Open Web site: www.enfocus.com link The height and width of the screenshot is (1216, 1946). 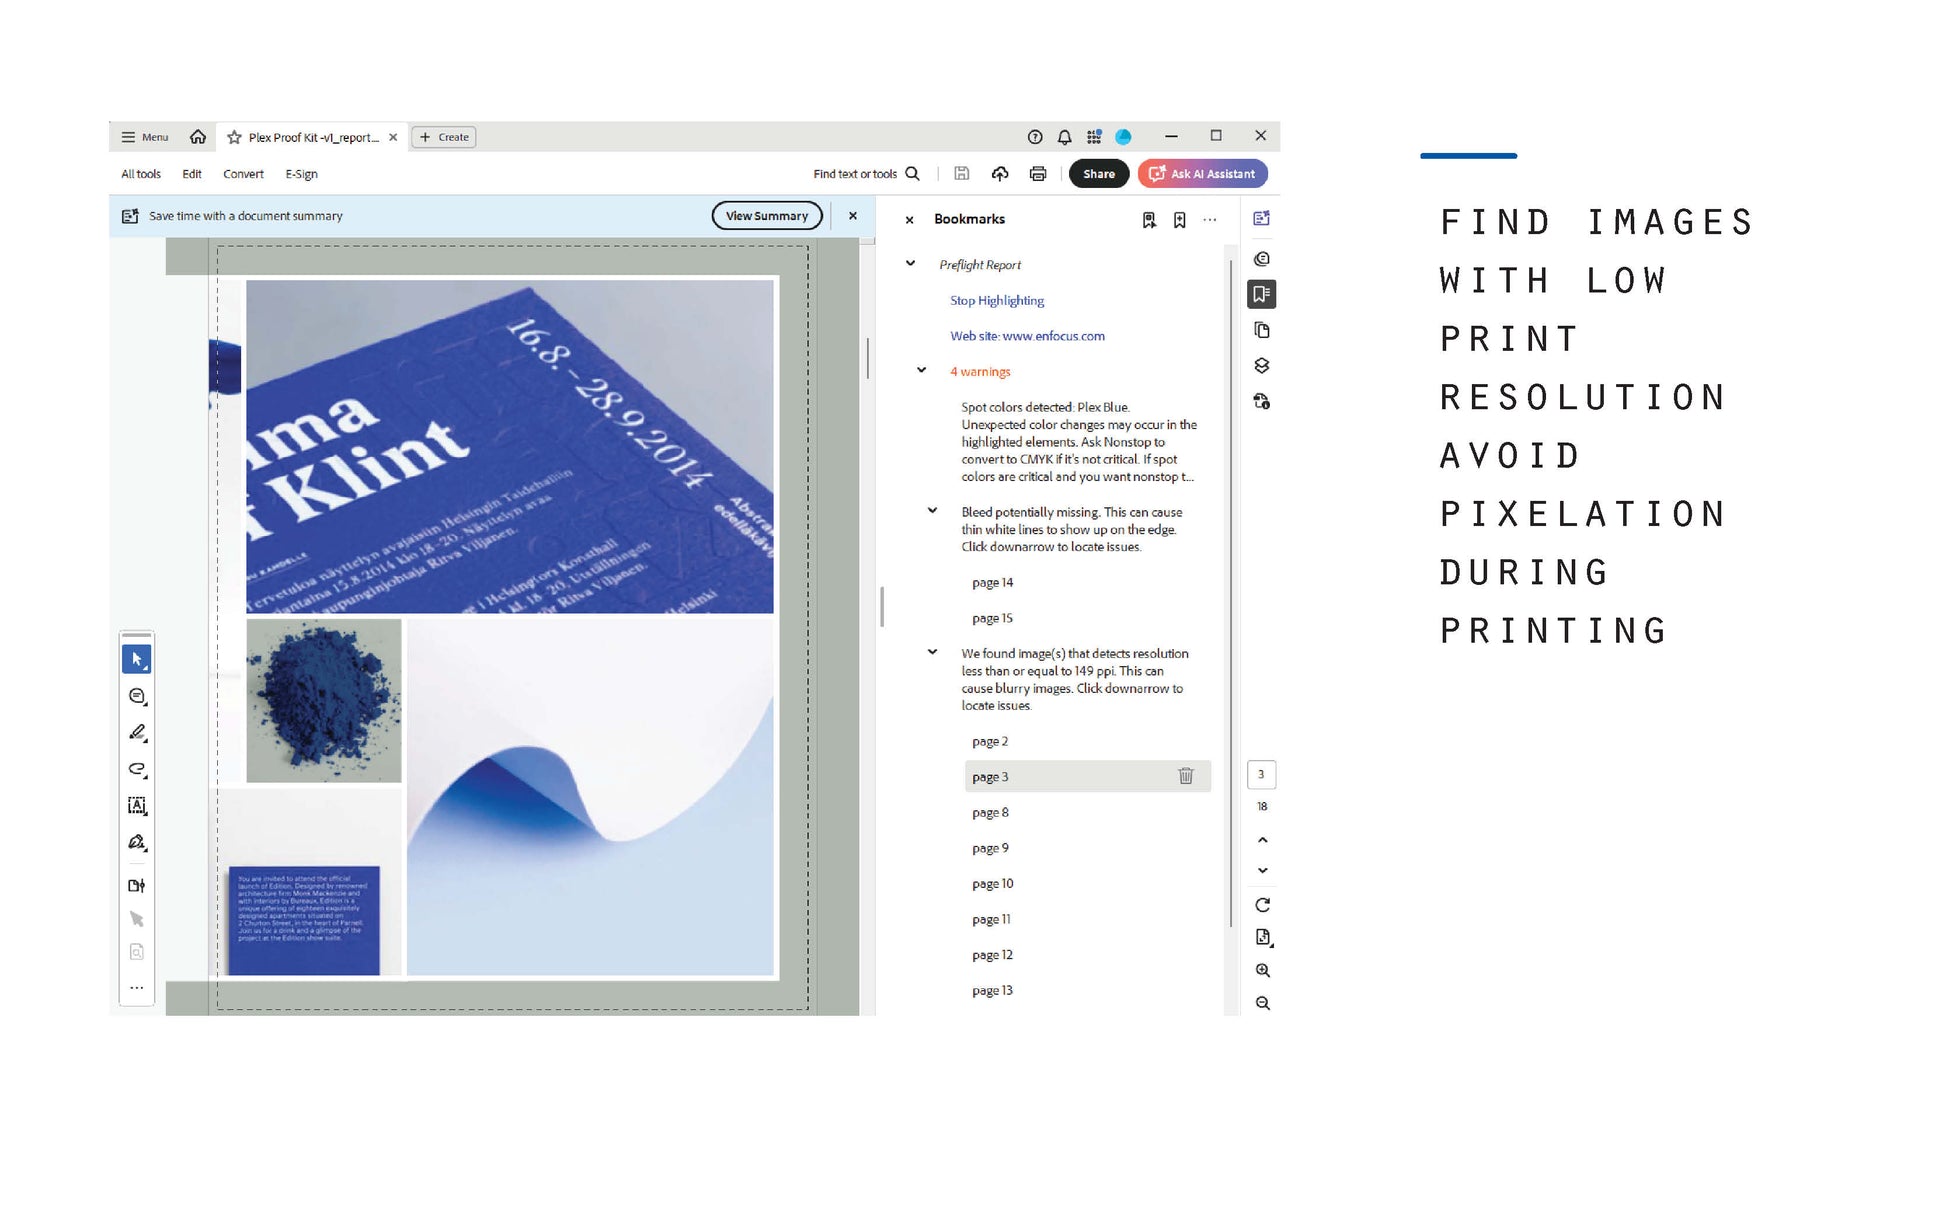tap(1027, 336)
